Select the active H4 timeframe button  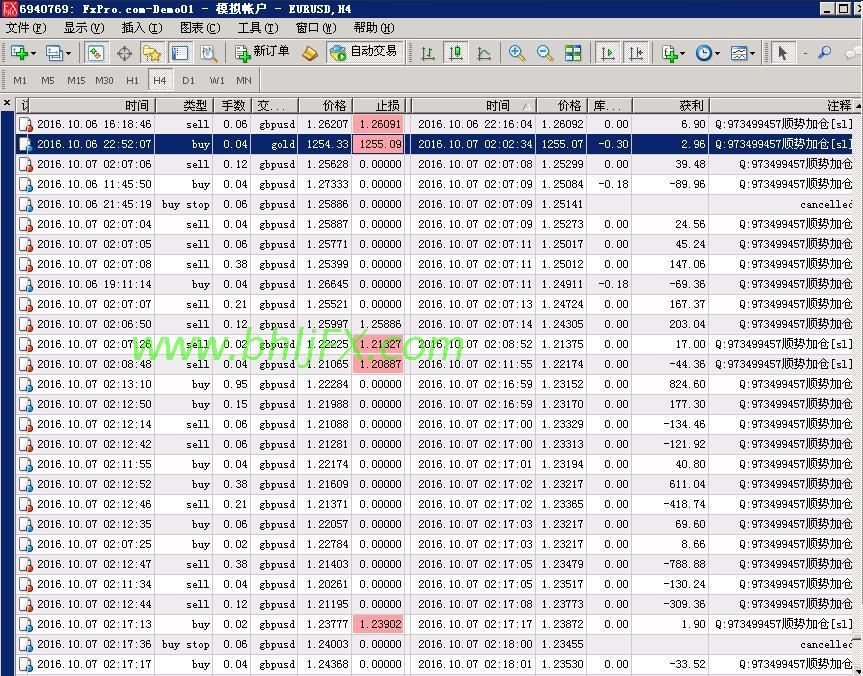[160, 80]
